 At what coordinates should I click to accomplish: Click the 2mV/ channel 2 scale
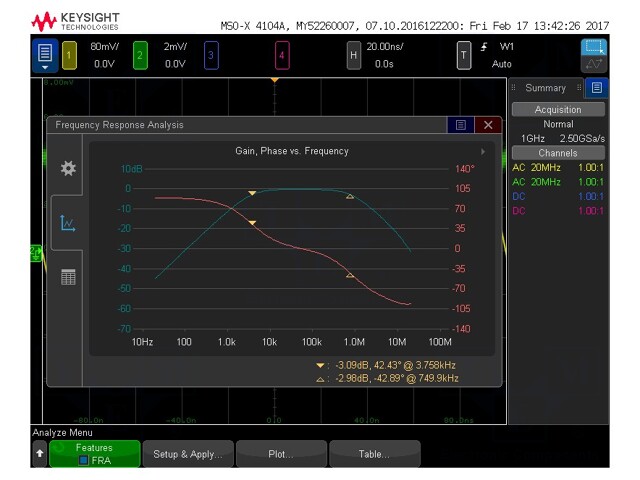click(x=176, y=47)
